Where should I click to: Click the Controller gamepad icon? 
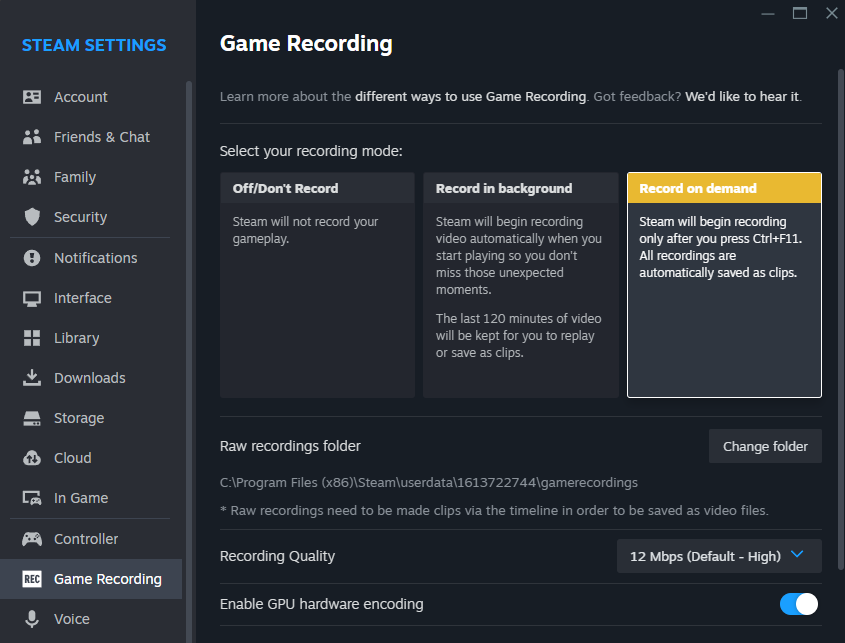click(x=32, y=539)
